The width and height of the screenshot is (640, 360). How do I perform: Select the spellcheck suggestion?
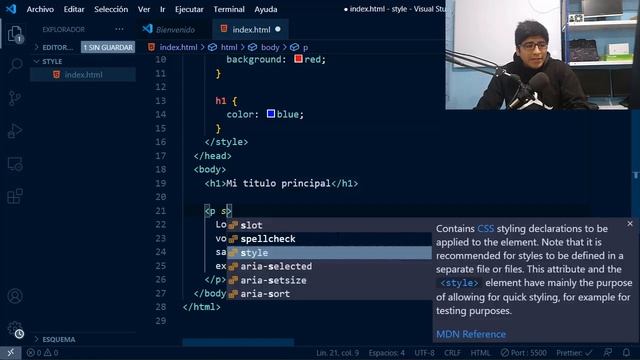click(329, 239)
